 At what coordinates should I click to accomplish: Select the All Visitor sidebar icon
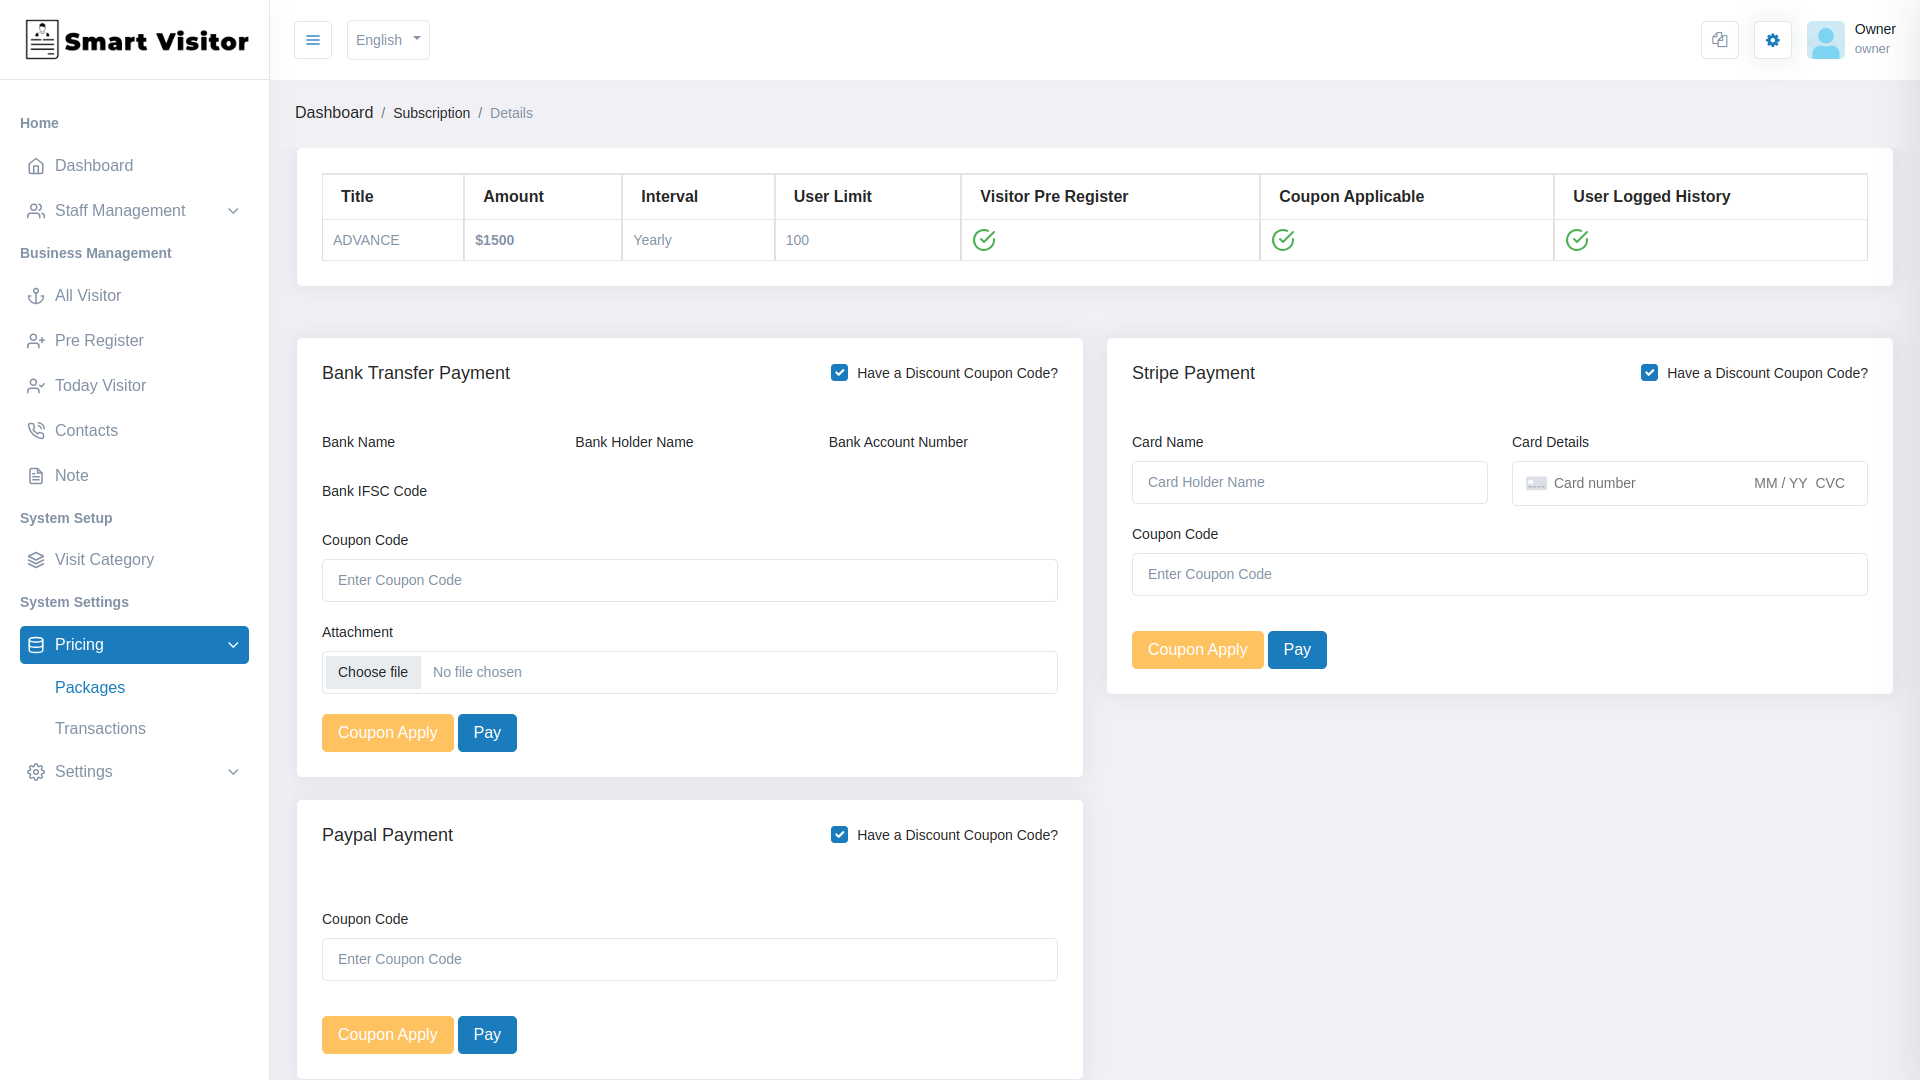tap(37, 295)
